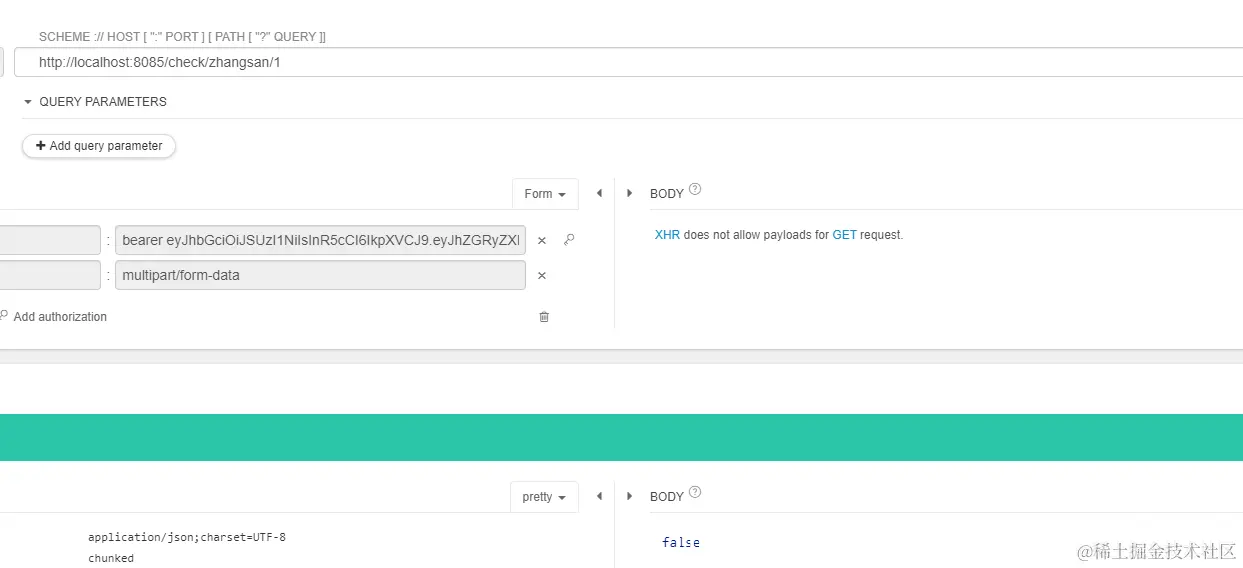The height and width of the screenshot is (568, 1243).
Task: Click the Add query parameter button
Action: click(x=99, y=146)
